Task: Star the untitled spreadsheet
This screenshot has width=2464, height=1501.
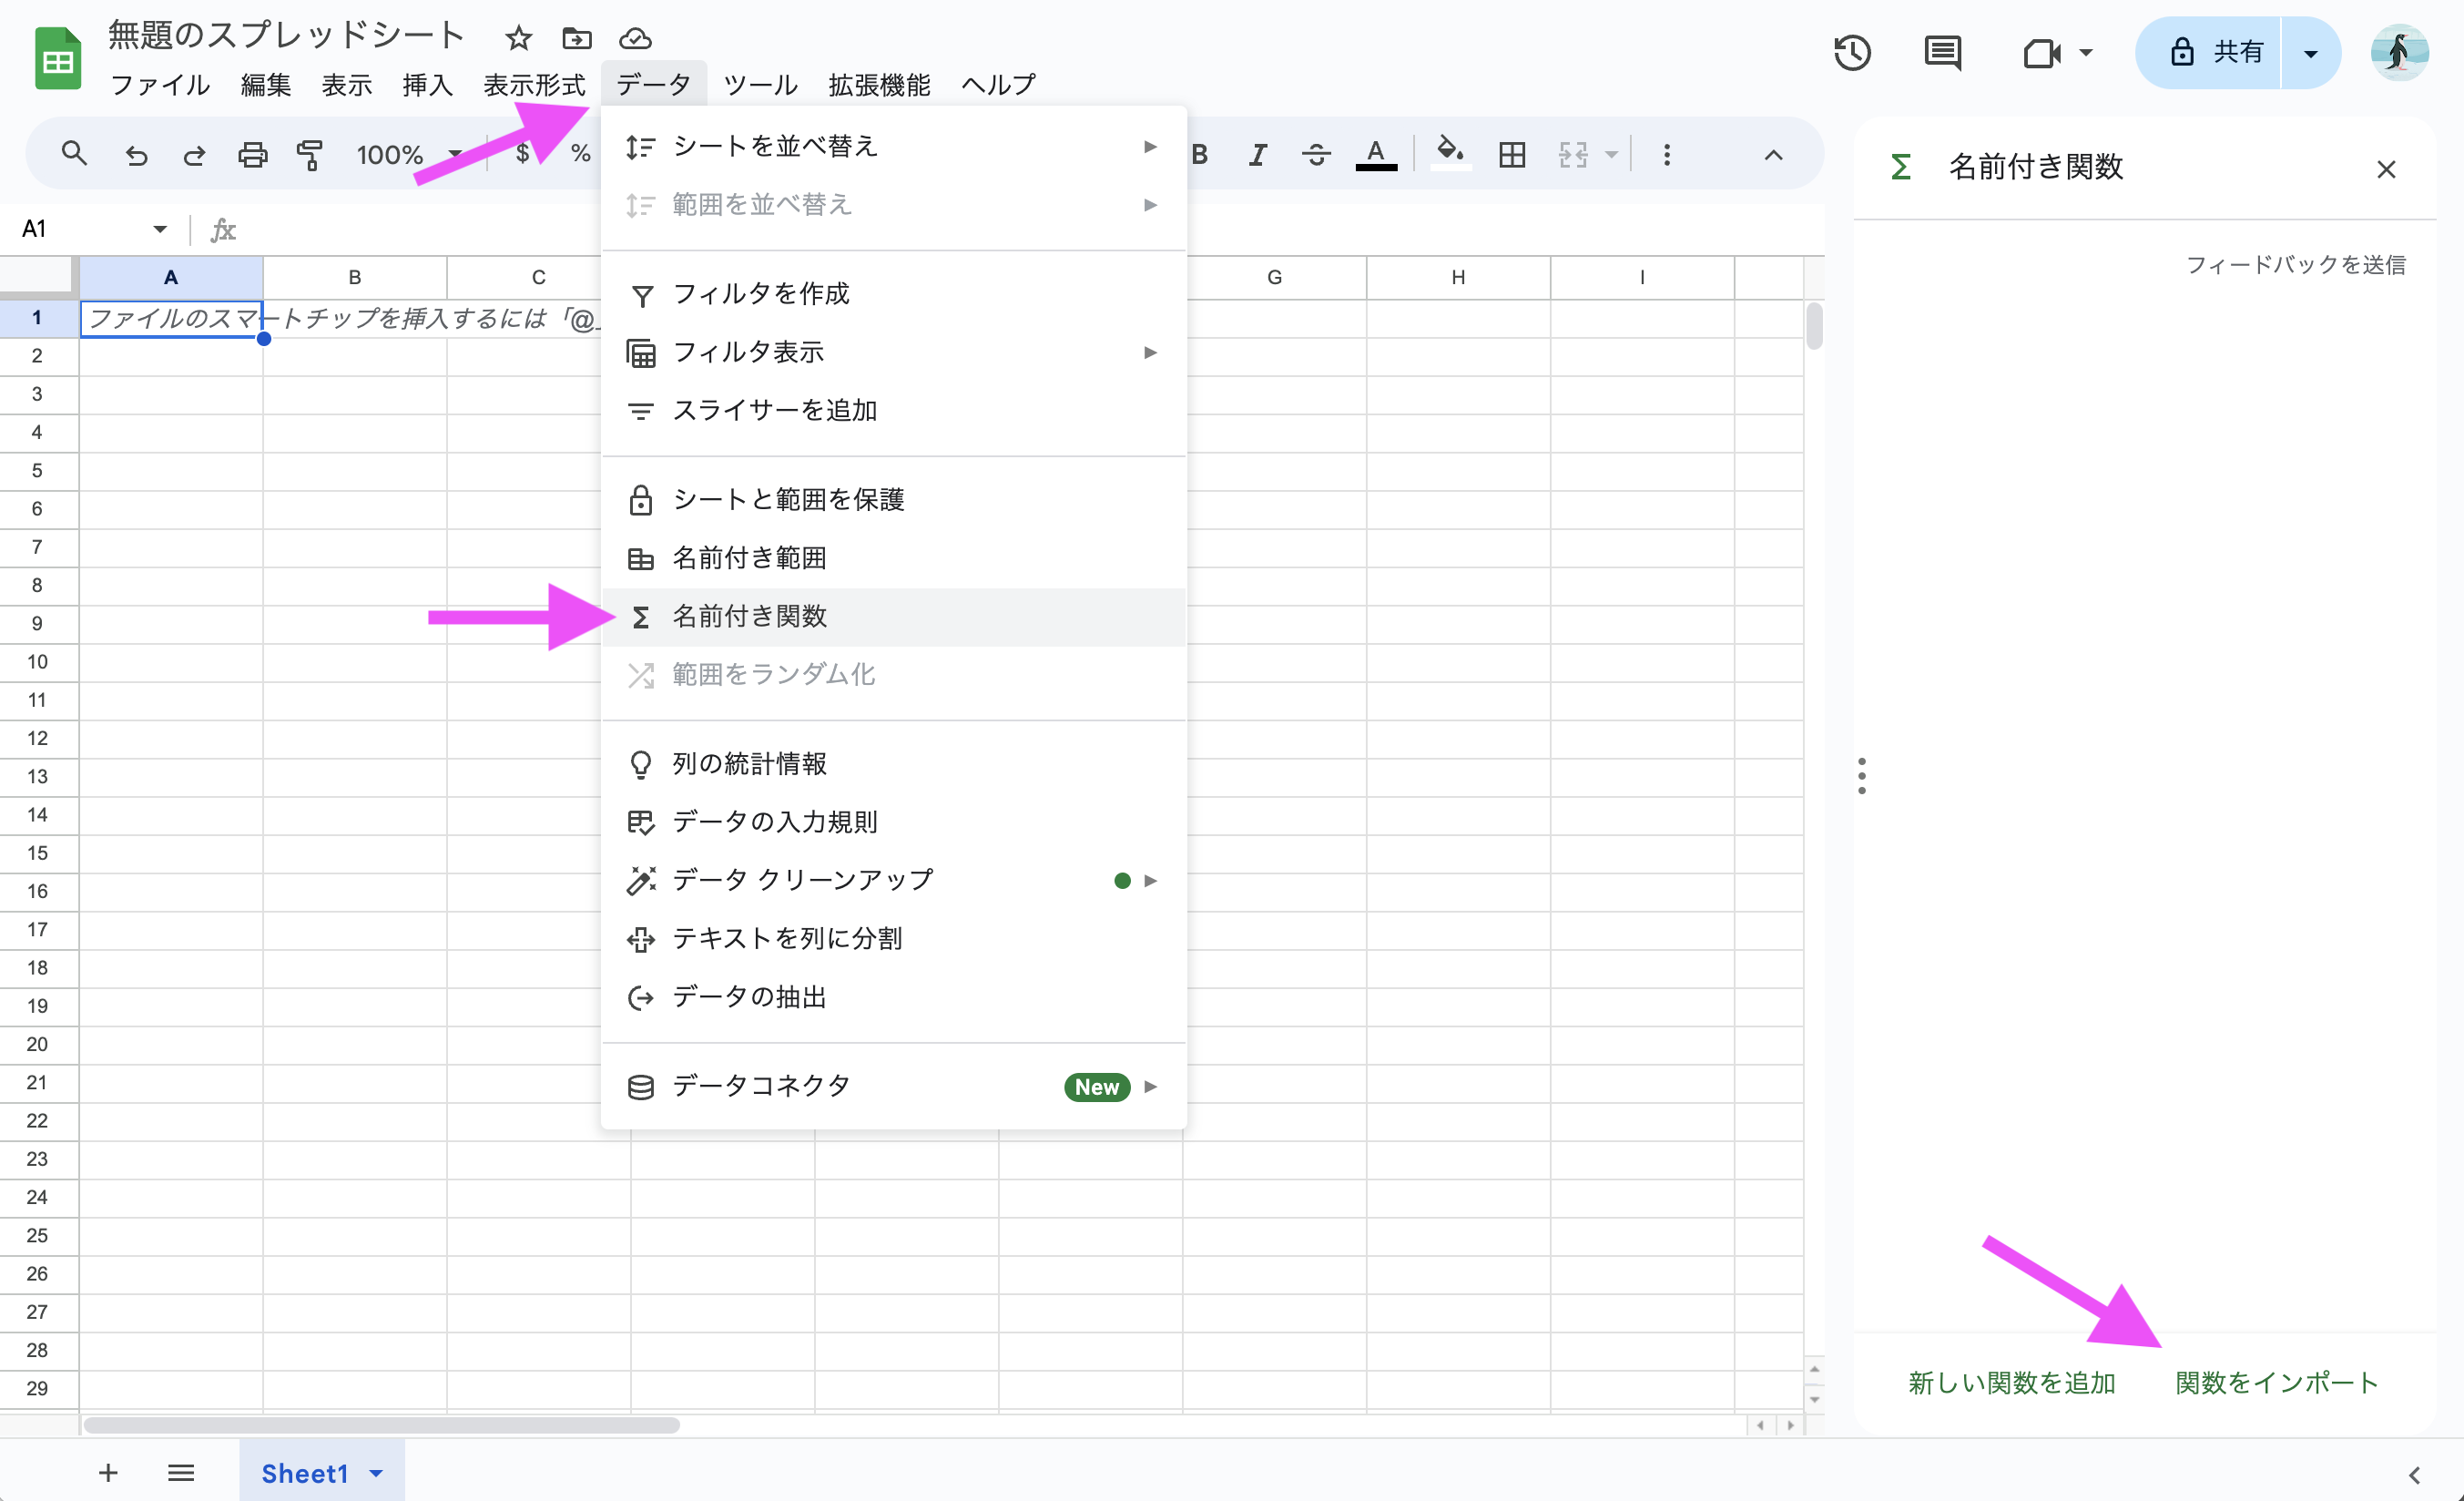Action: pos(518,39)
